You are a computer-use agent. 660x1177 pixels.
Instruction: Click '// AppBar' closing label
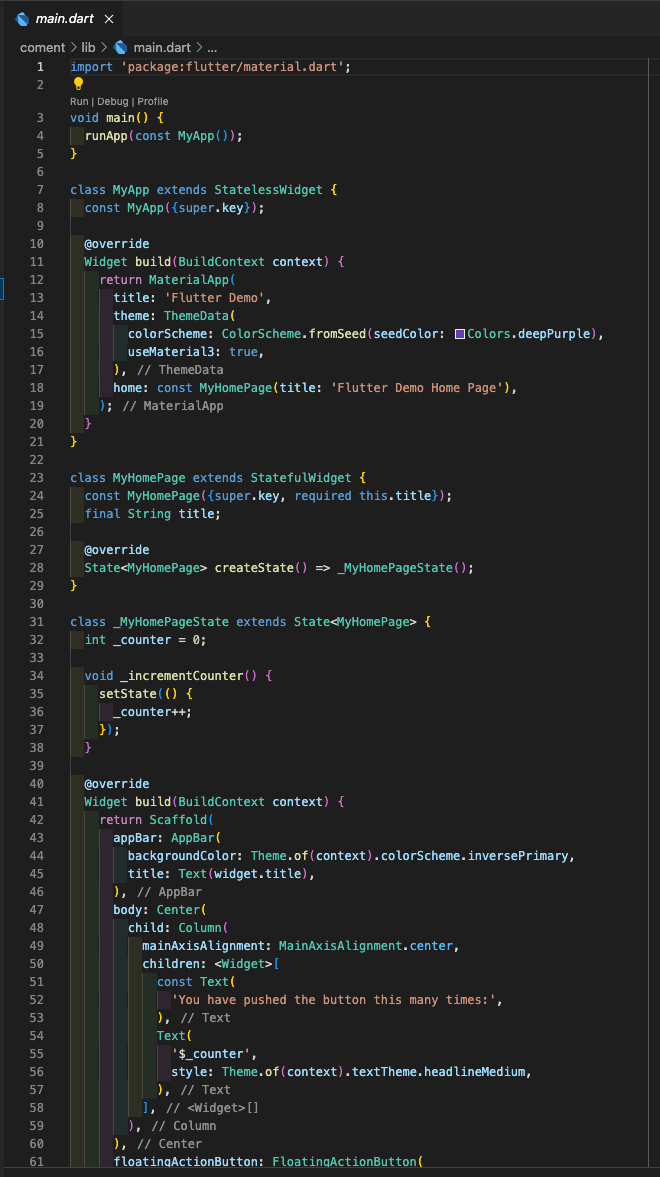169,893
